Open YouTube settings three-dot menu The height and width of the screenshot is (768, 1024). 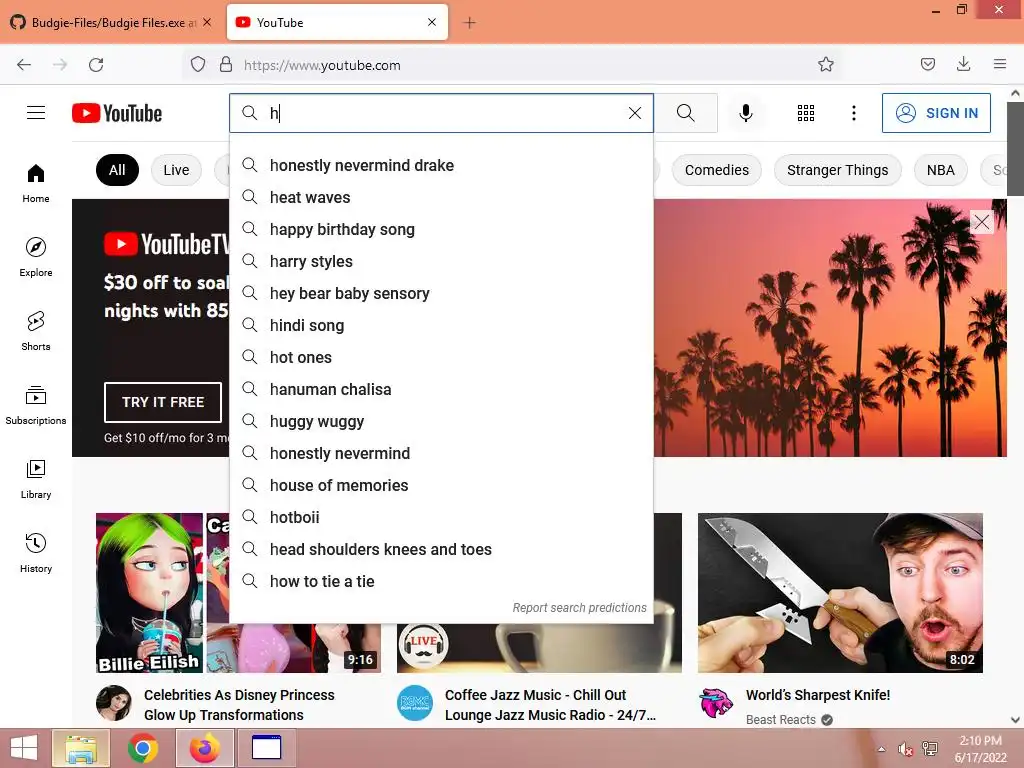pyautogui.click(x=854, y=113)
